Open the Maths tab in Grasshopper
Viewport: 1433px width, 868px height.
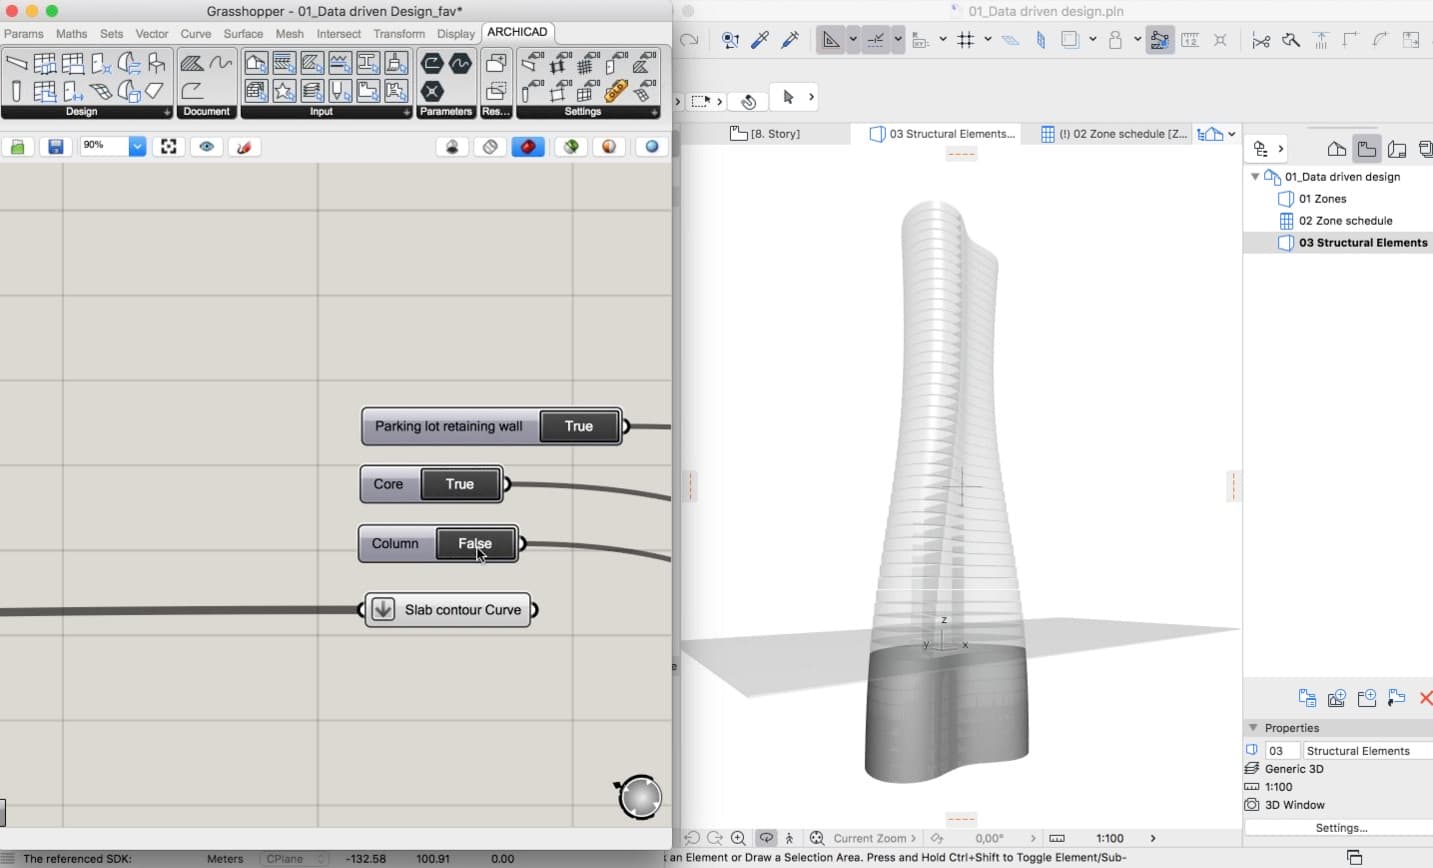[x=72, y=34]
